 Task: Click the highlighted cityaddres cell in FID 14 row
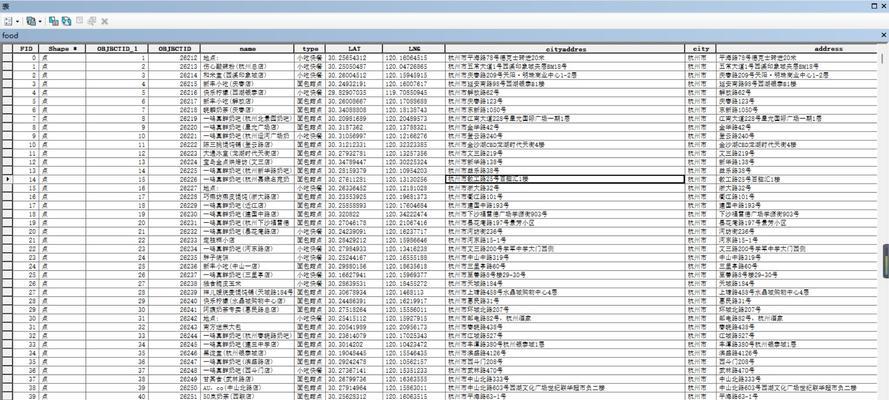point(565,179)
